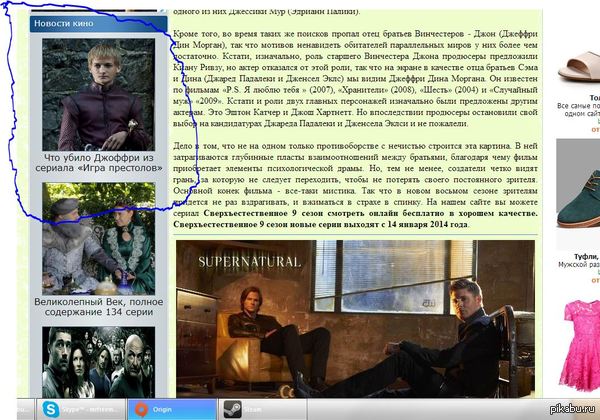Screen dimensions: 600x420
Task: Open the Joffrey Game of Thrones thumbnail
Action: click(99, 94)
